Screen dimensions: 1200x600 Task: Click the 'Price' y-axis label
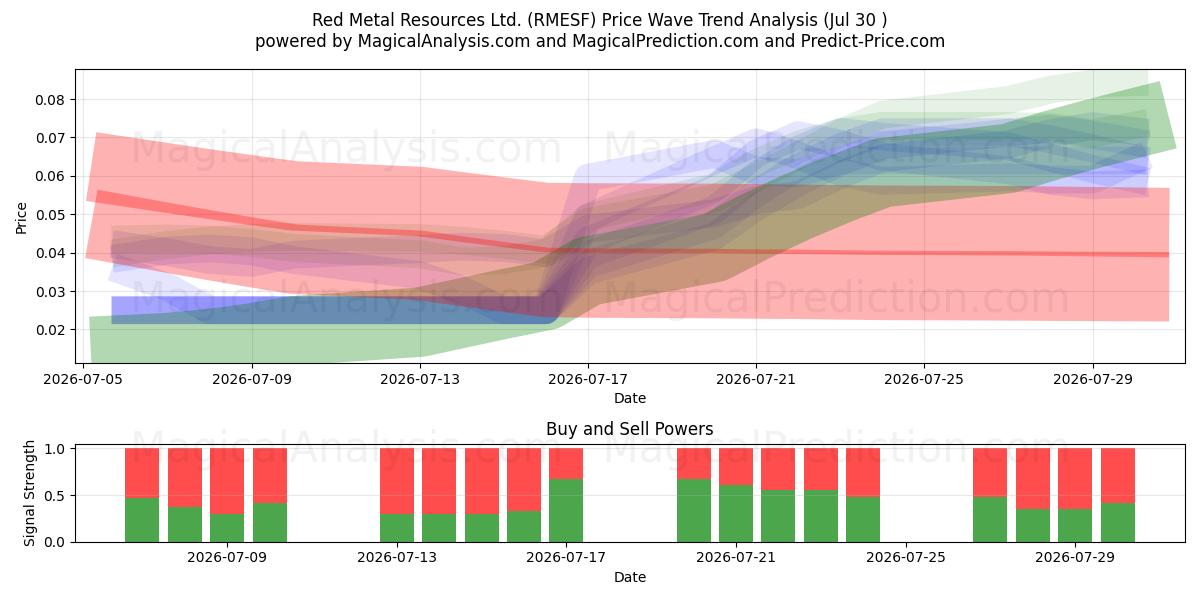22,216
